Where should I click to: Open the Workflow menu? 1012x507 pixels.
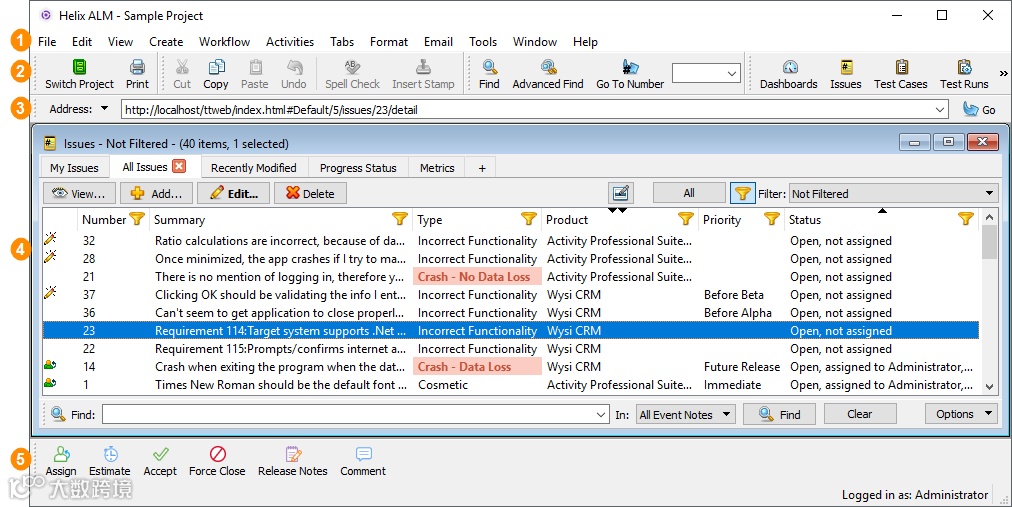225,42
